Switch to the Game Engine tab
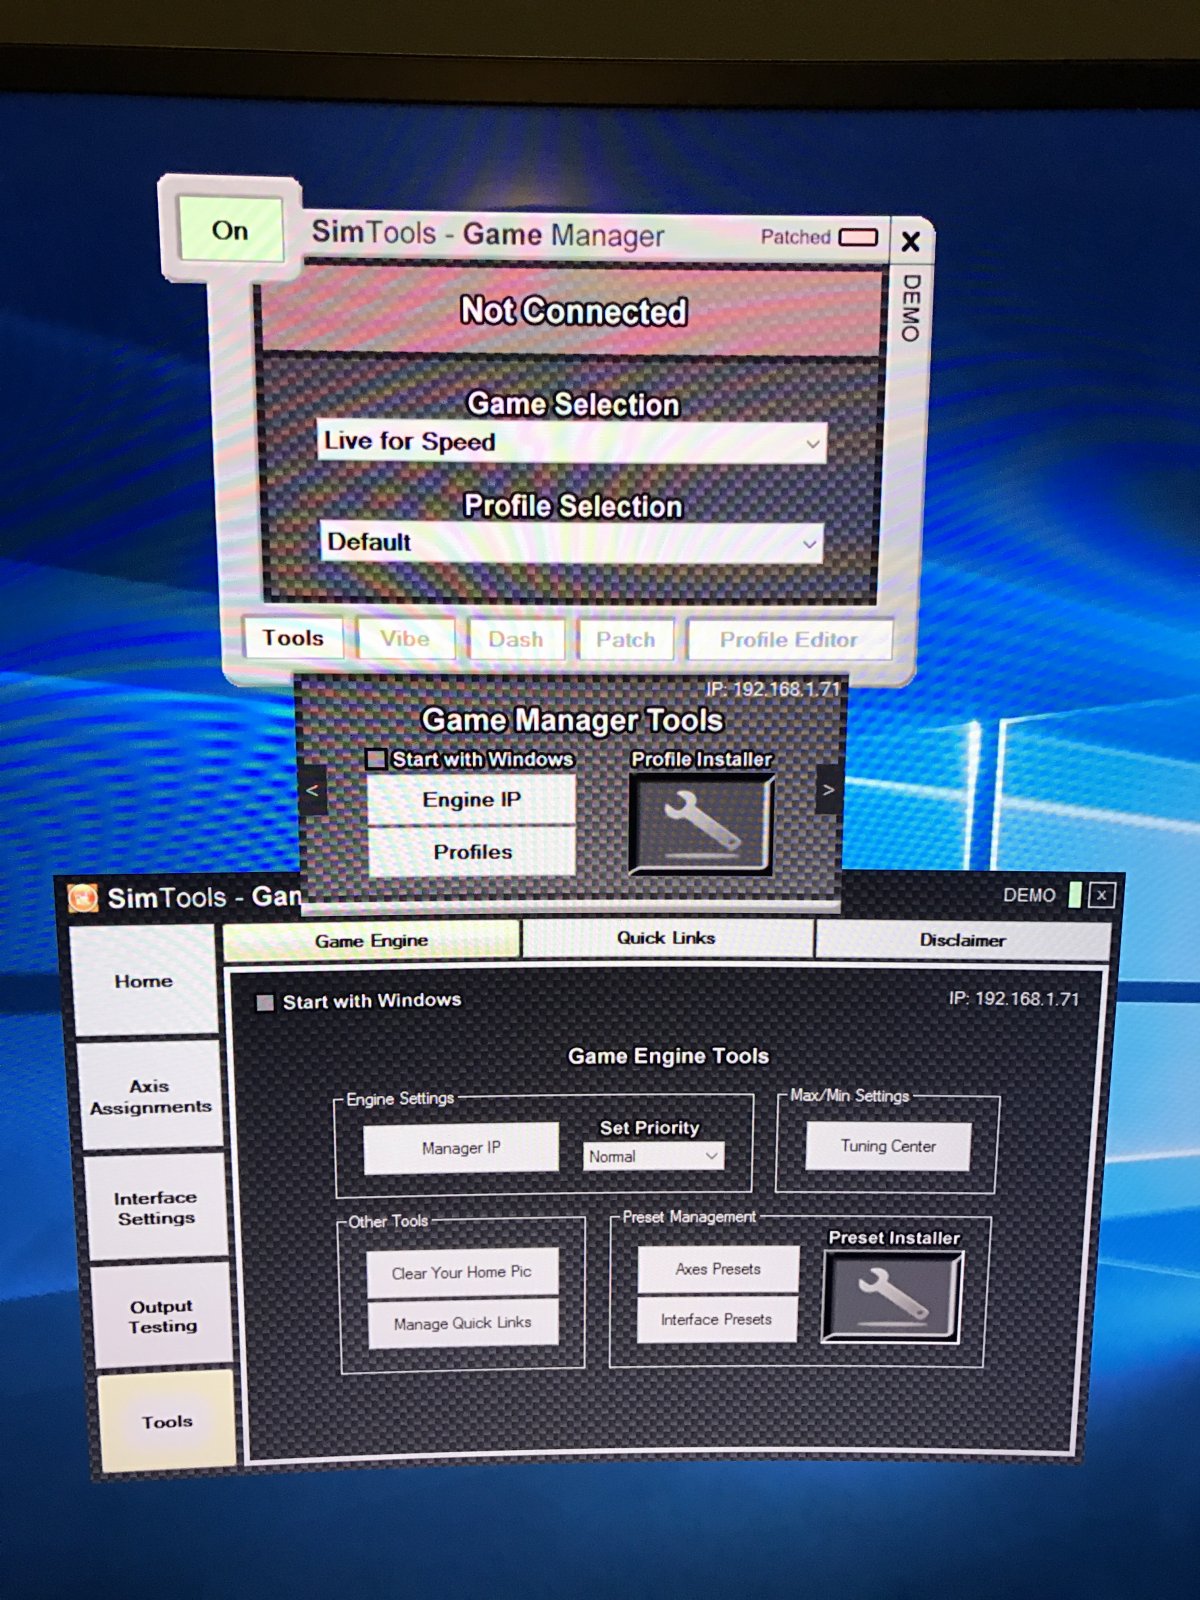 371,940
